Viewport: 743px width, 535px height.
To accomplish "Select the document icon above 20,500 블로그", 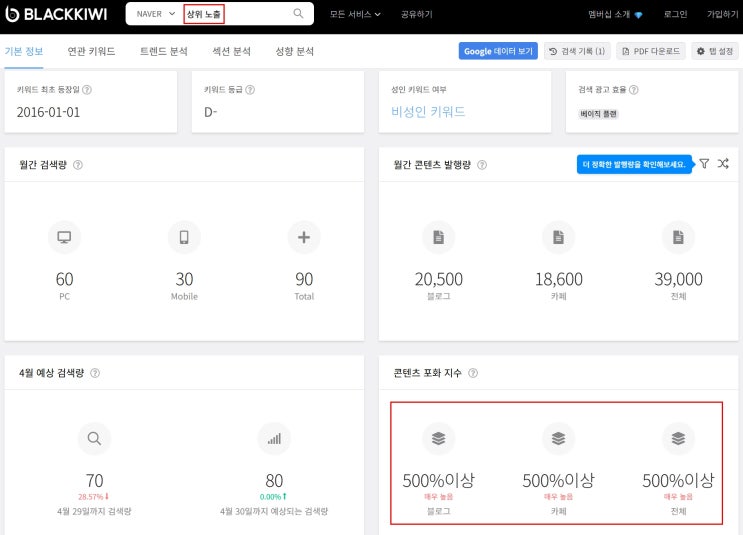I will pyautogui.click(x=439, y=237).
